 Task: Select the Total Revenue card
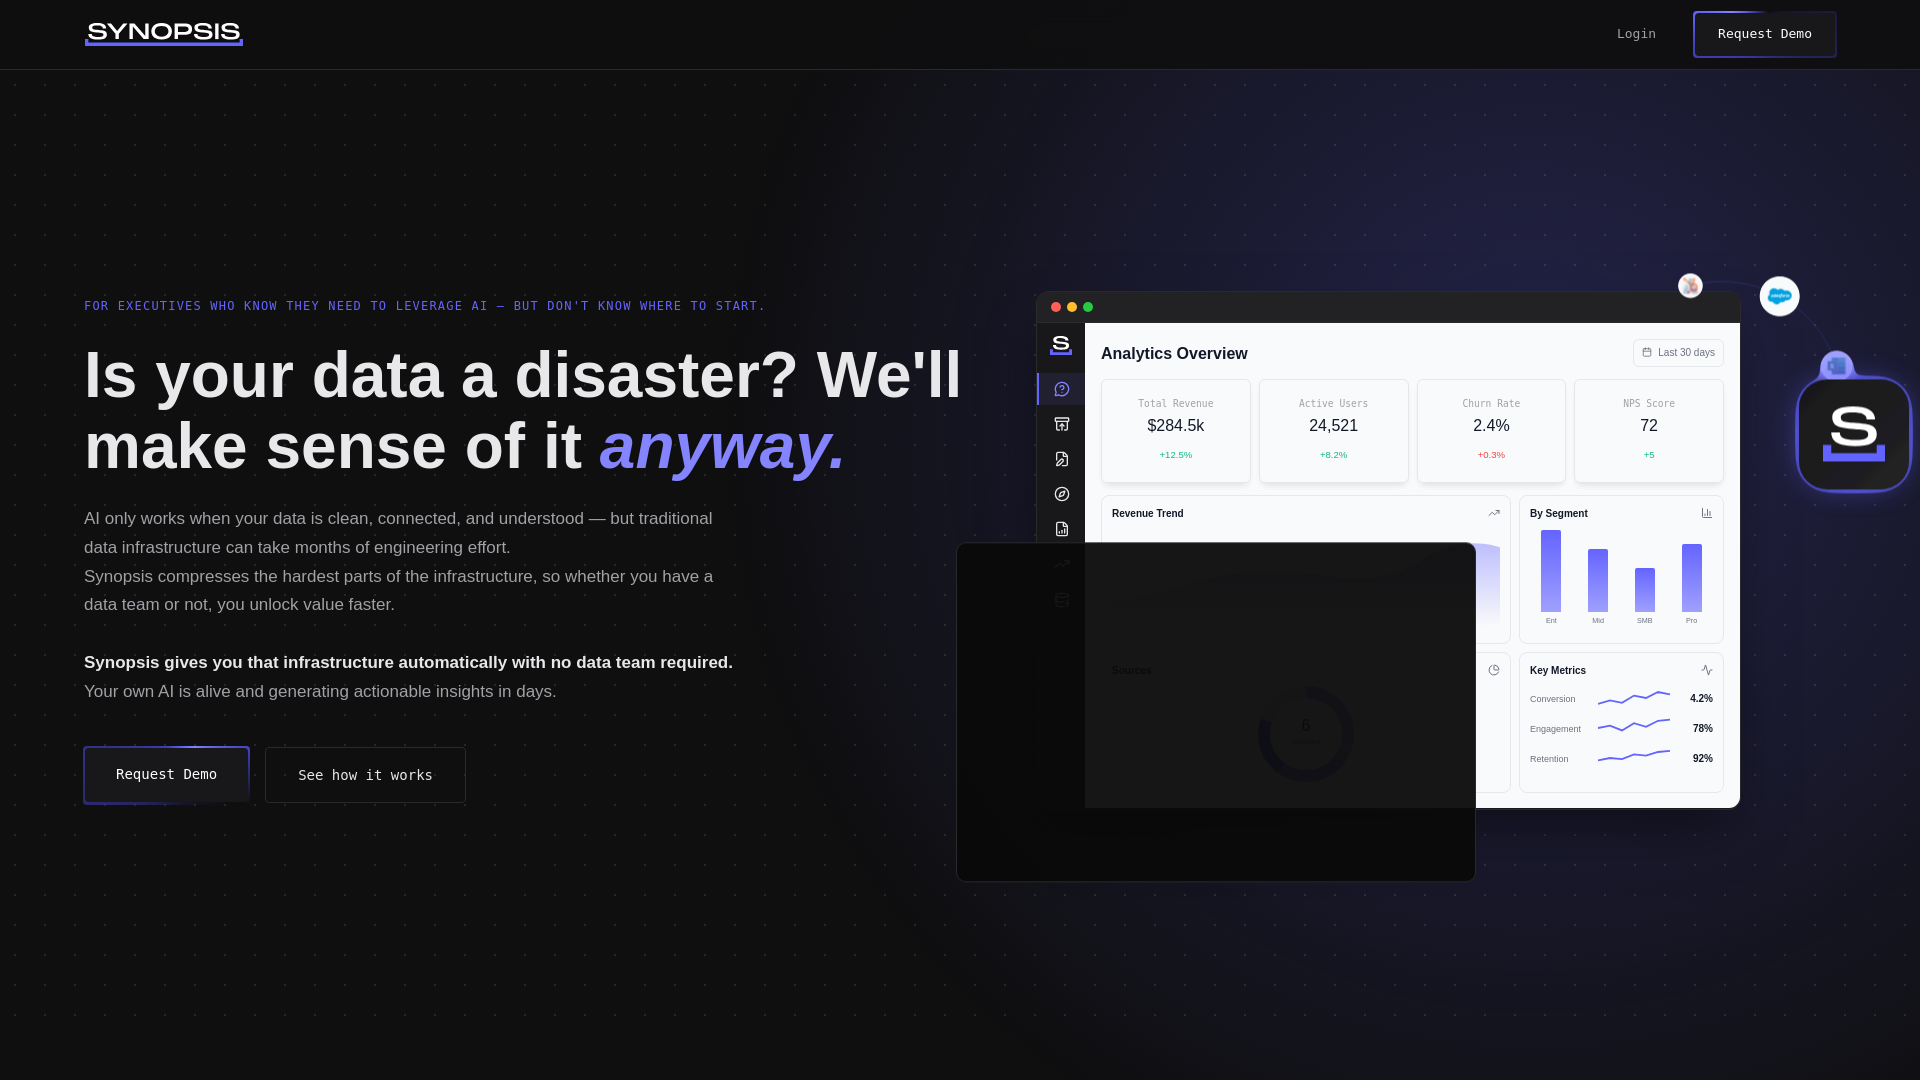point(1175,431)
